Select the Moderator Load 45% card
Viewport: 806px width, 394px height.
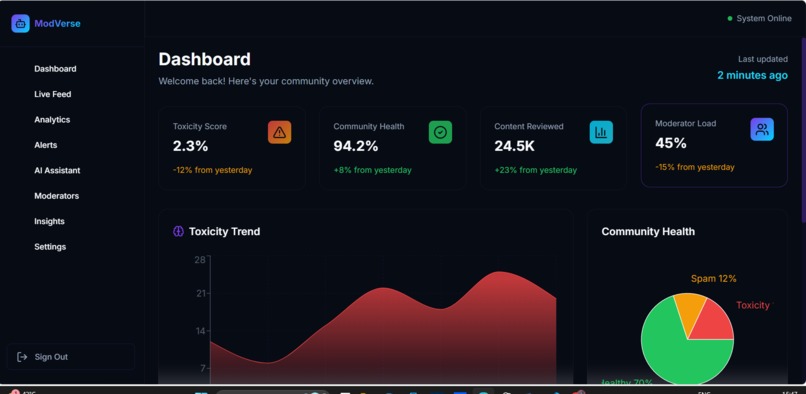click(x=714, y=146)
